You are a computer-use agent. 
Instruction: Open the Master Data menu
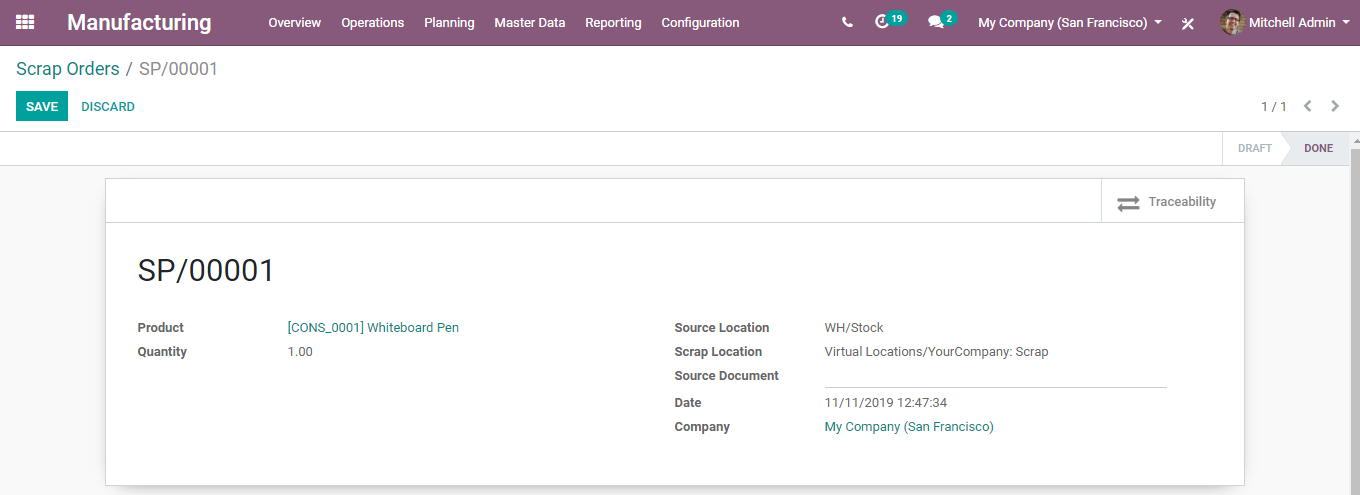tap(530, 22)
